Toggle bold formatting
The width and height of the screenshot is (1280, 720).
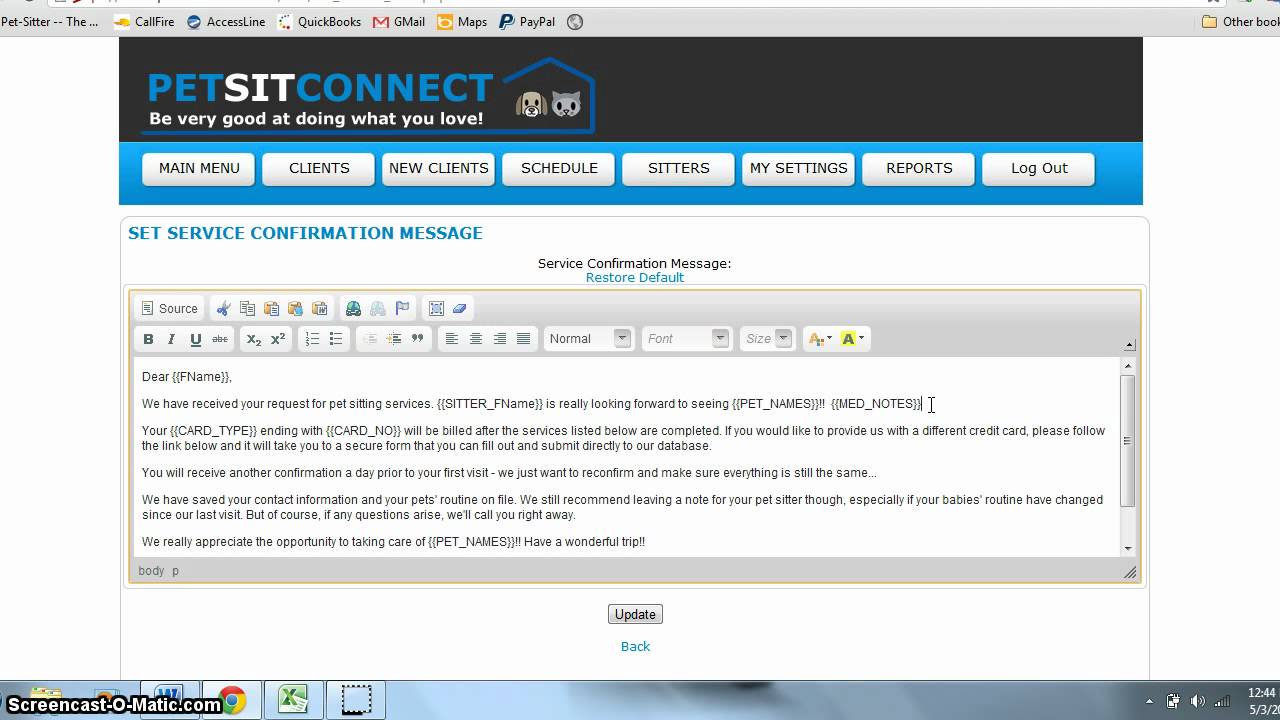[148, 339]
